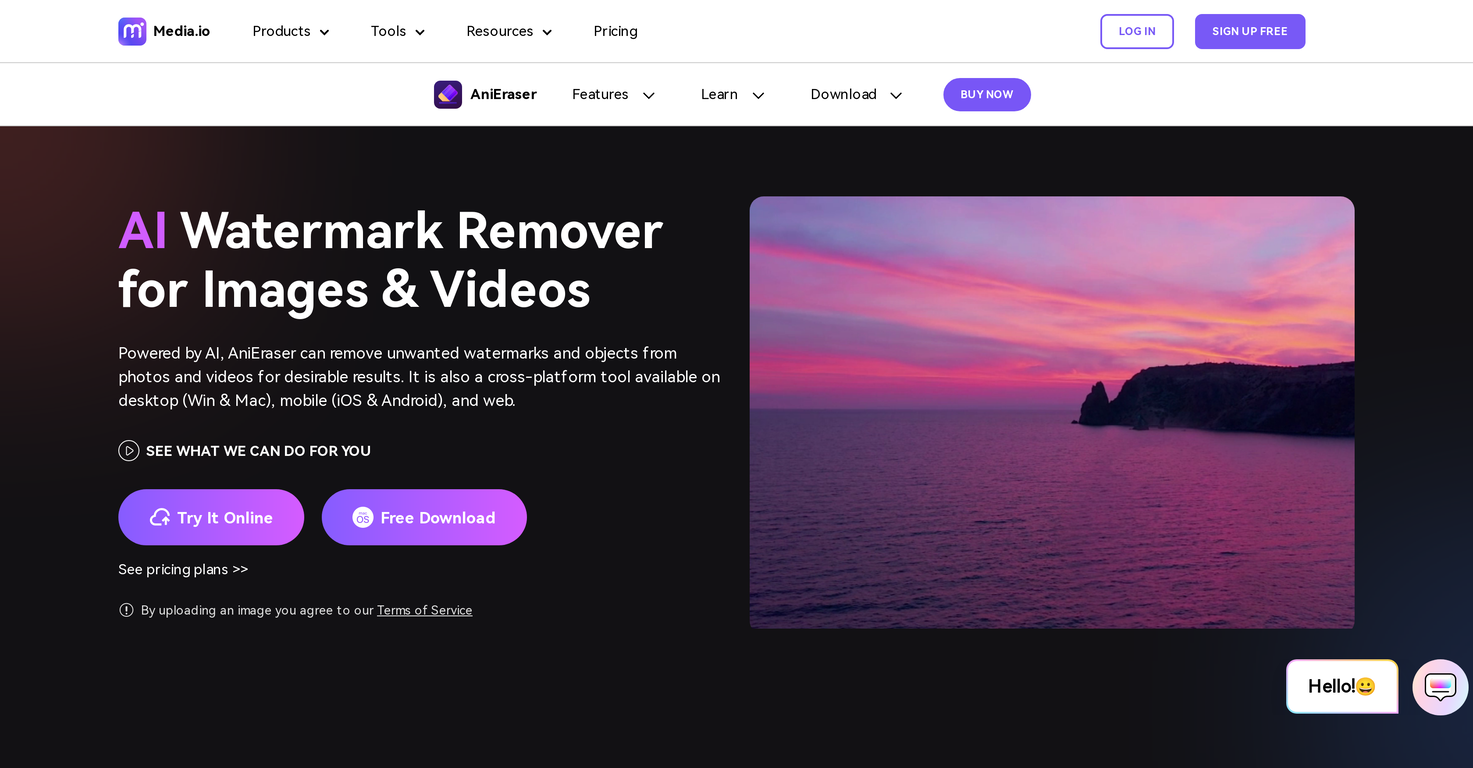This screenshot has width=1473, height=768.
Task: Open the Download dropdown
Action: click(855, 94)
